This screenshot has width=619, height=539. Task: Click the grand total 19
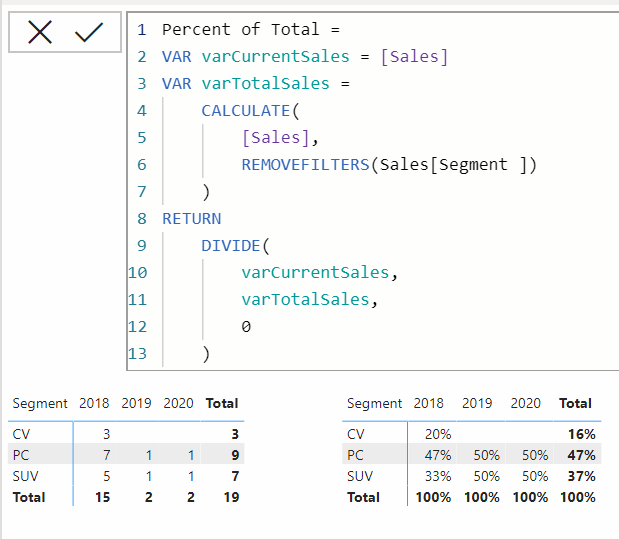click(231, 497)
